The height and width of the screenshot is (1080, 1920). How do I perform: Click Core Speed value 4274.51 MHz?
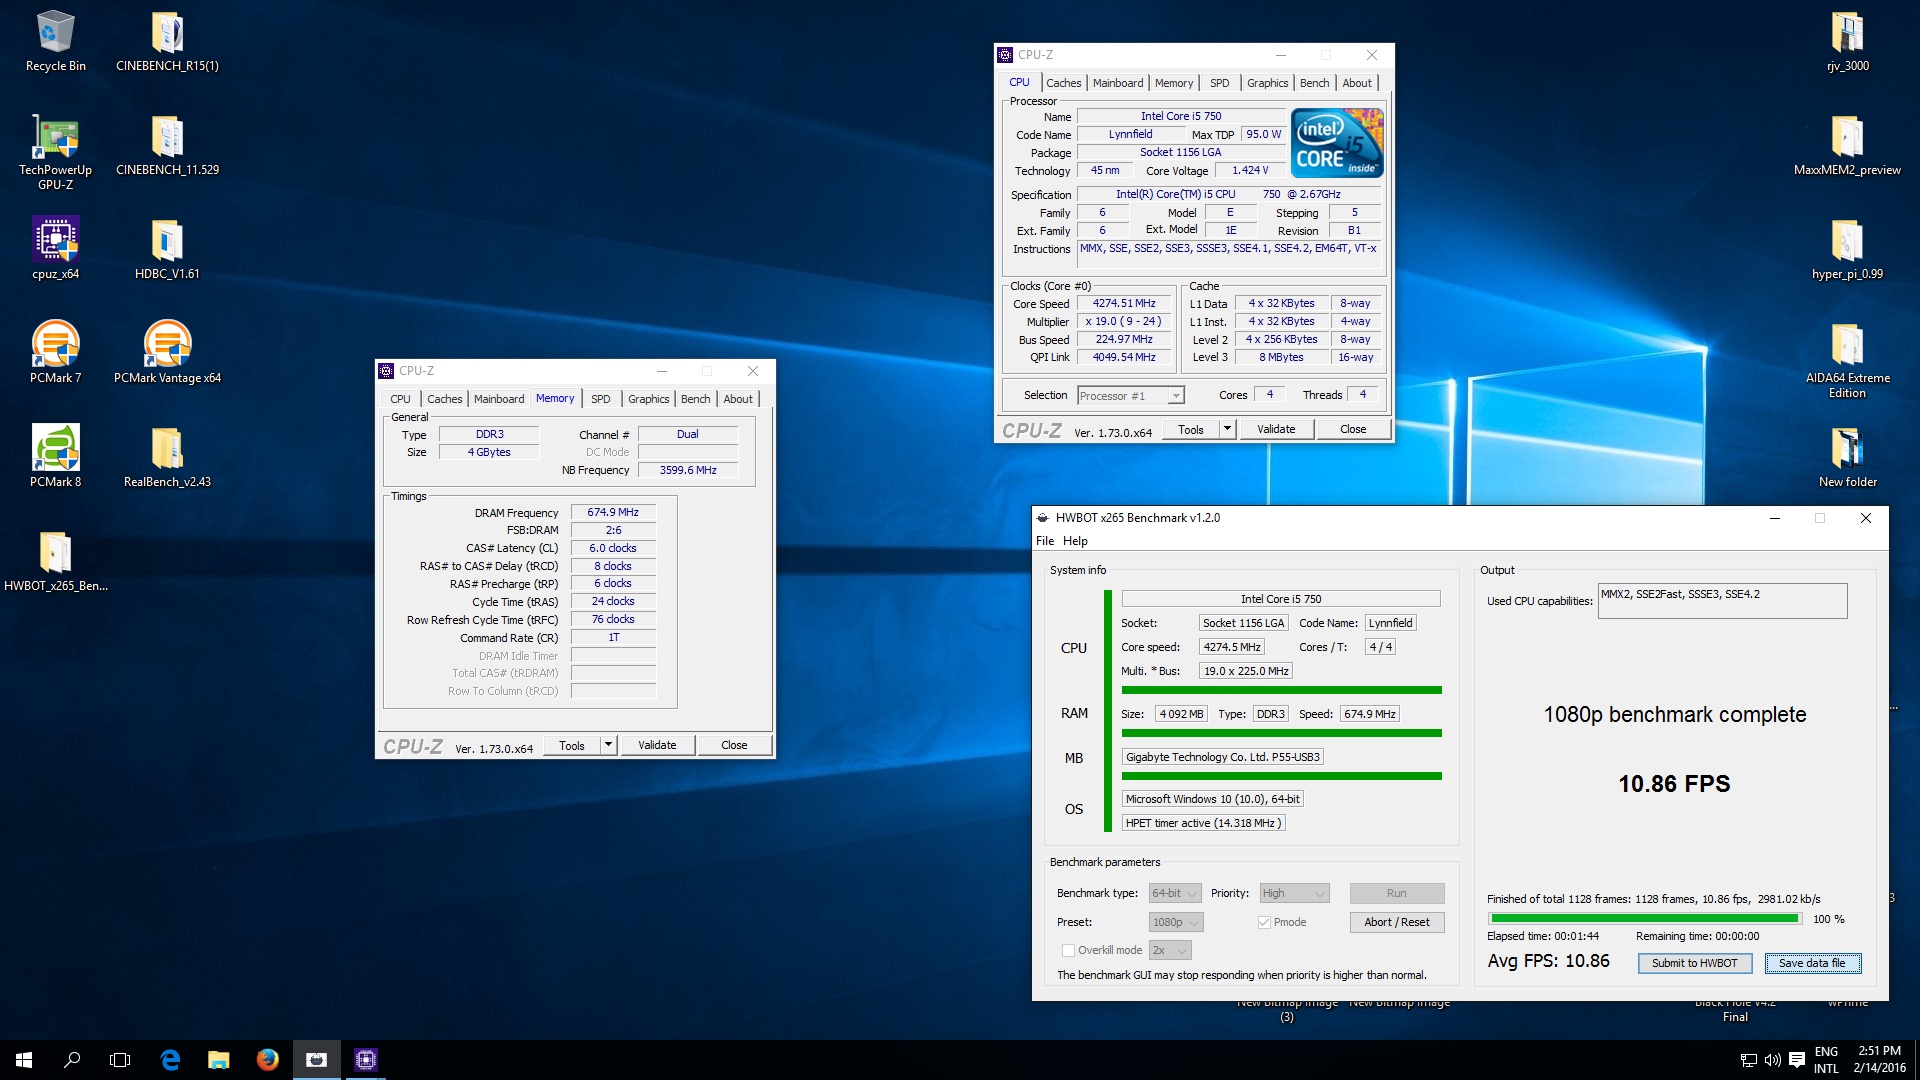point(1123,304)
